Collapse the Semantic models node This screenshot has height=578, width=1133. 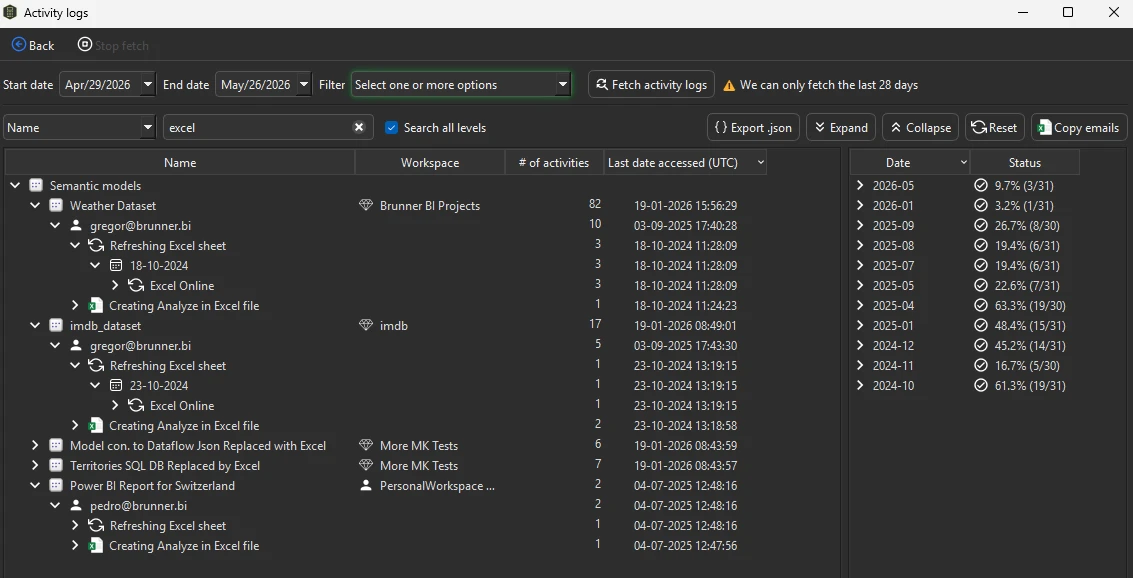click(x=15, y=186)
